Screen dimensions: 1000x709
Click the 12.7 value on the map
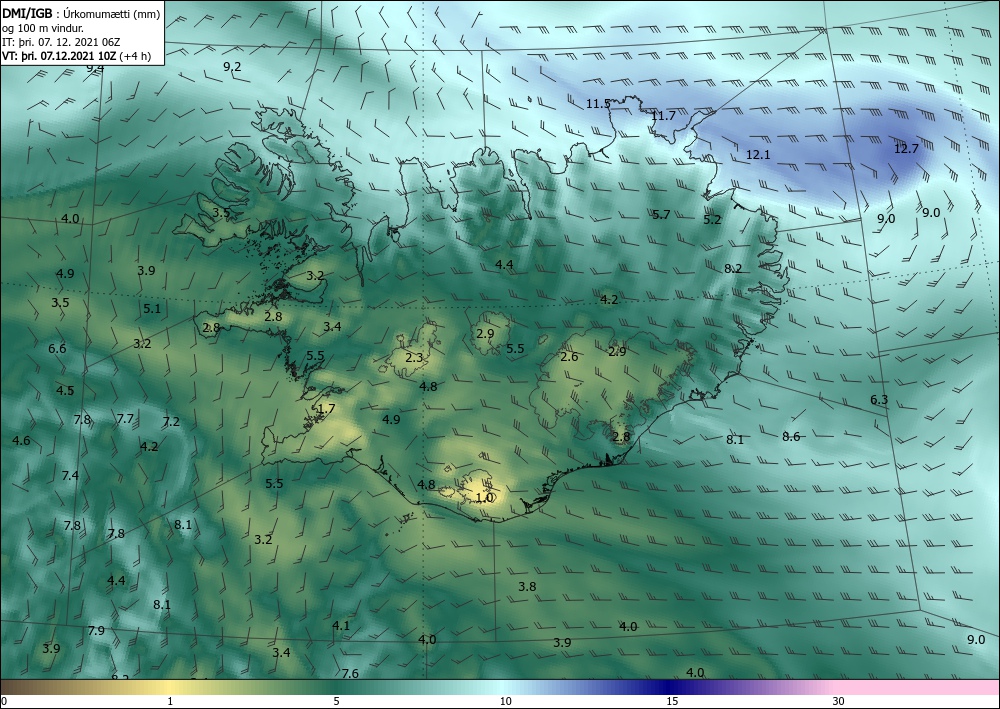[x=906, y=149]
